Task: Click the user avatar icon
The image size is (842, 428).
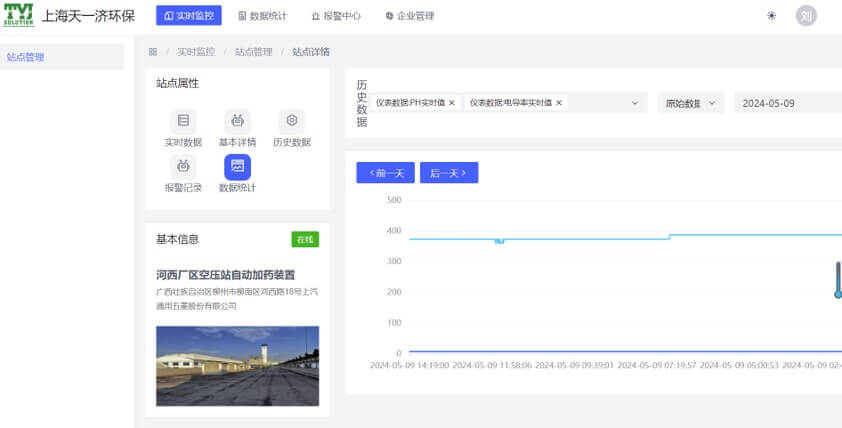Action: pyautogui.click(x=806, y=16)
